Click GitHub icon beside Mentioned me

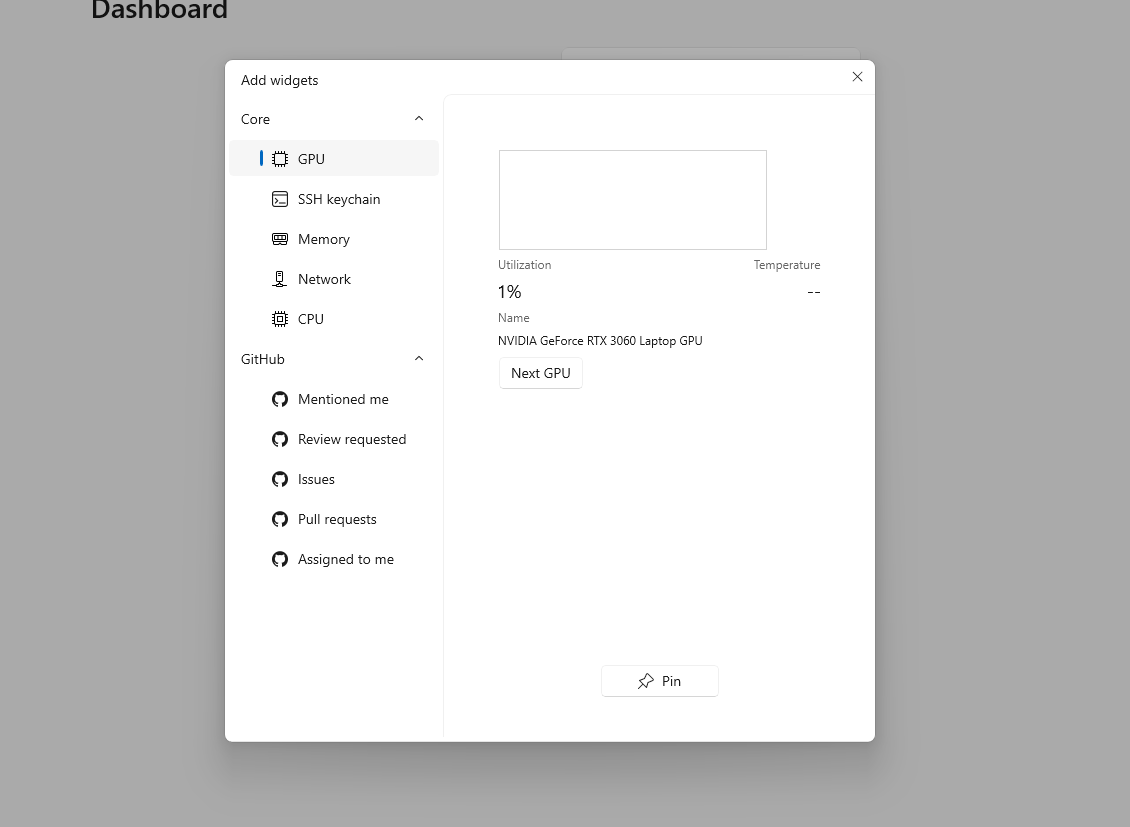click(x=280, y=399)
